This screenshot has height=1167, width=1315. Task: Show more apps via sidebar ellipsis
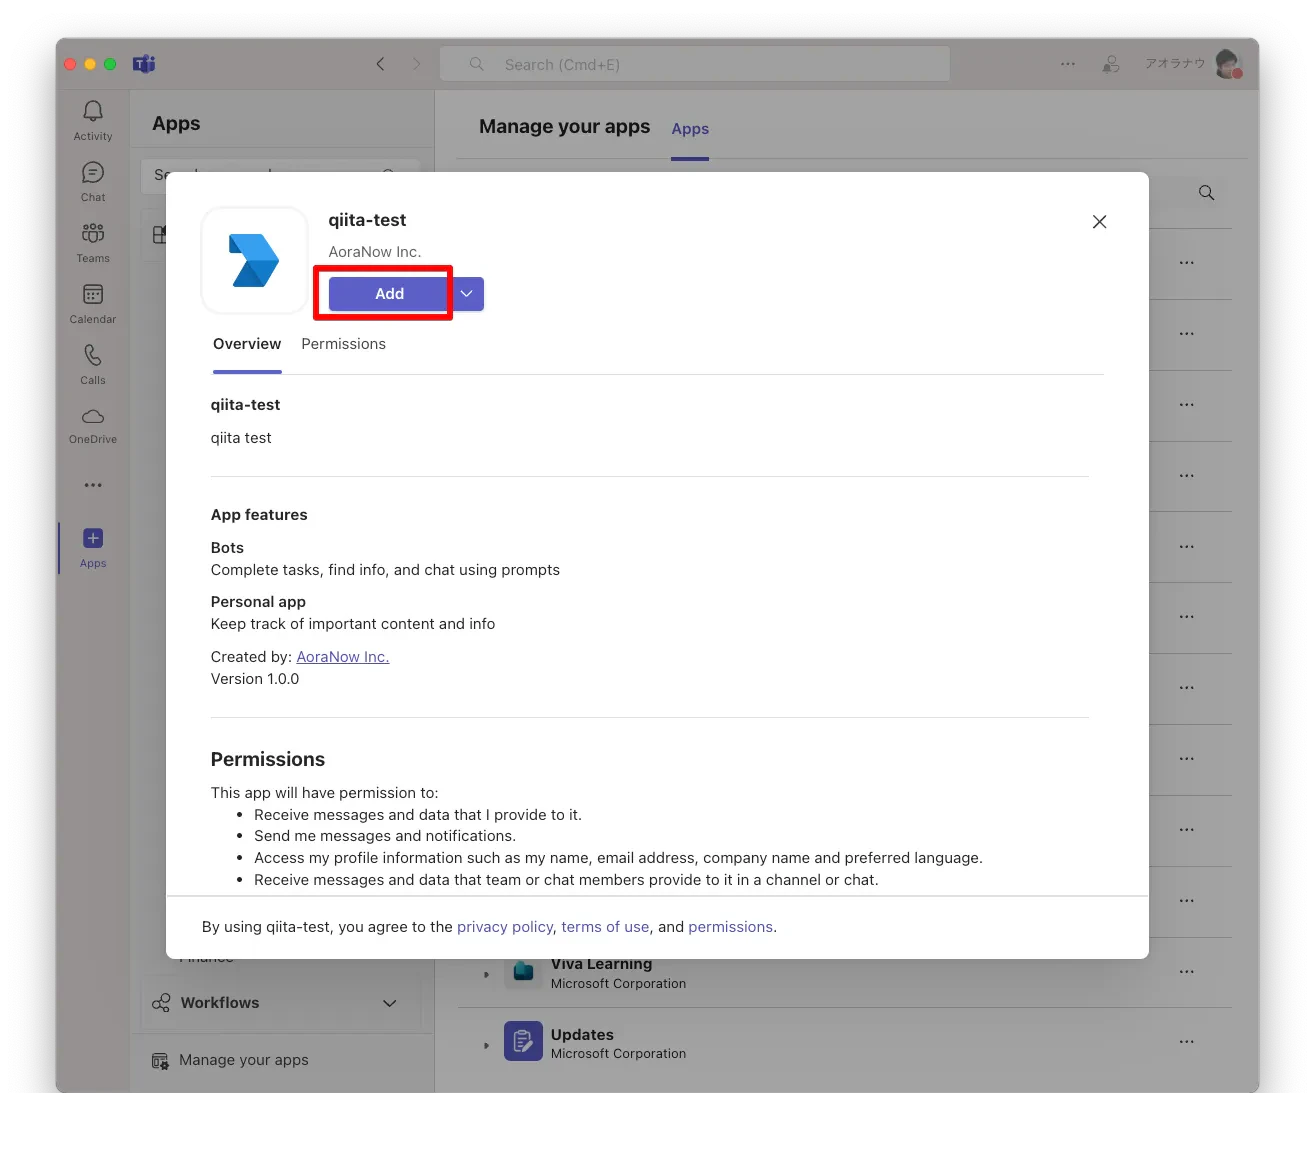tap(93, 485)
